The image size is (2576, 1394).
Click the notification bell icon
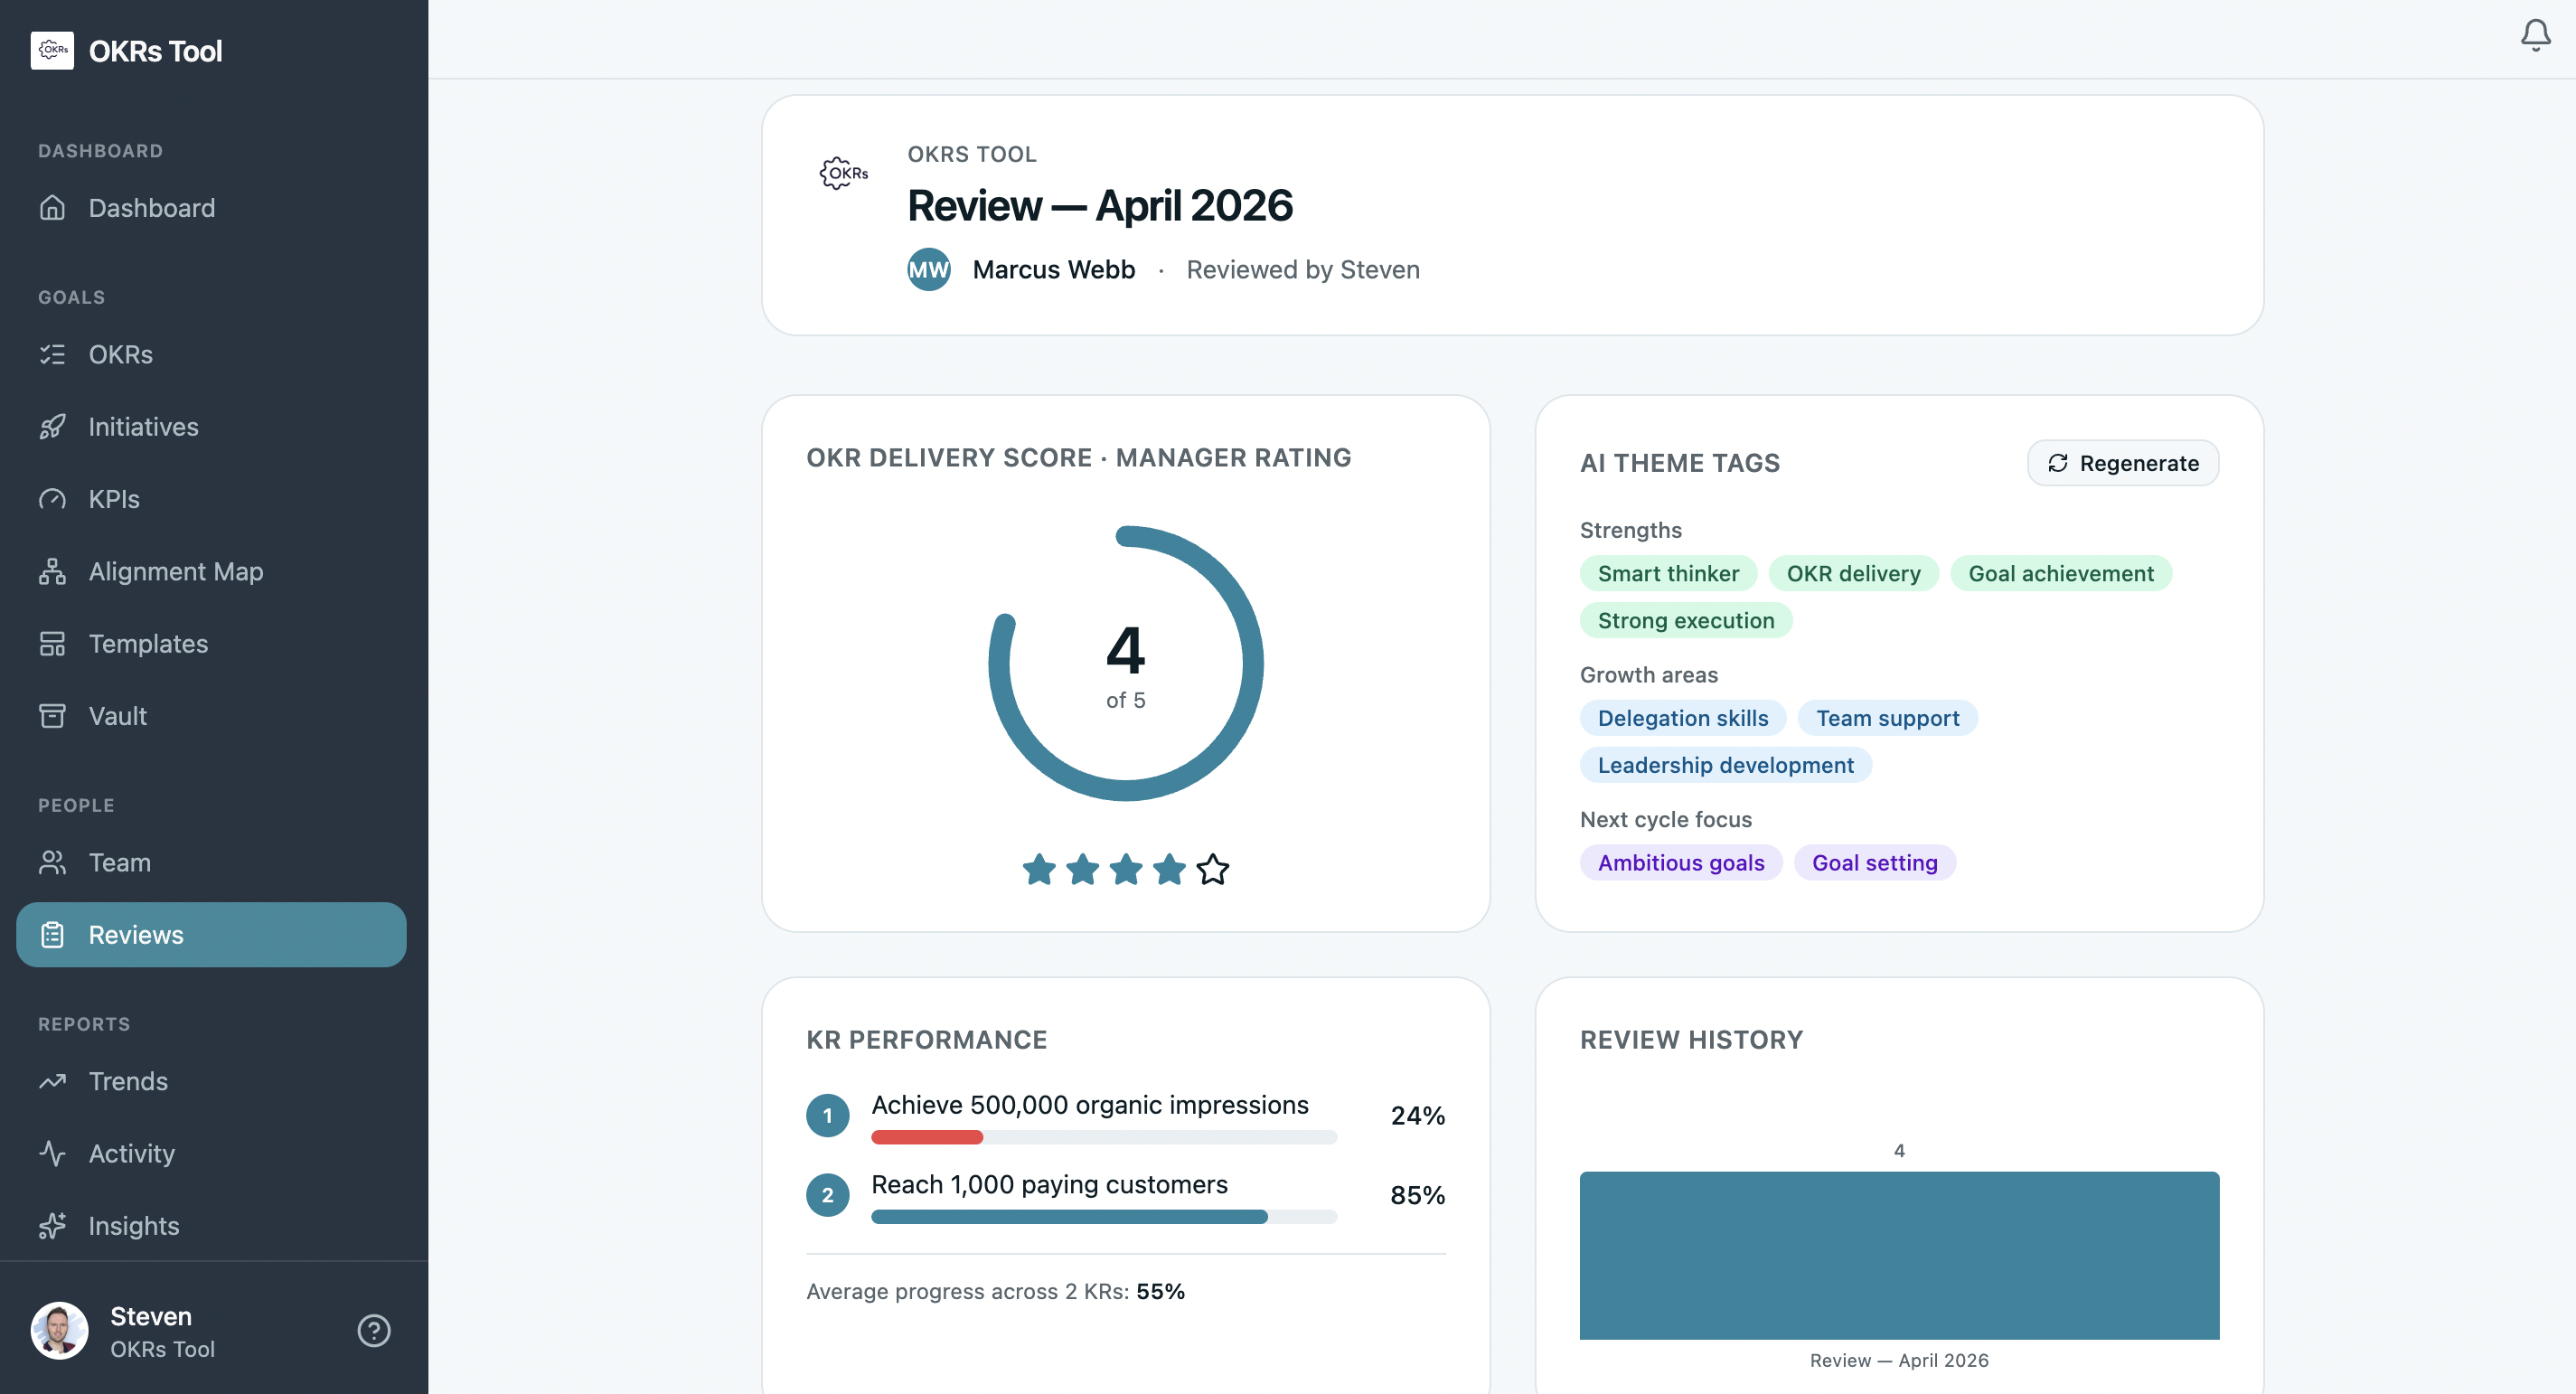pos(2534,35)
